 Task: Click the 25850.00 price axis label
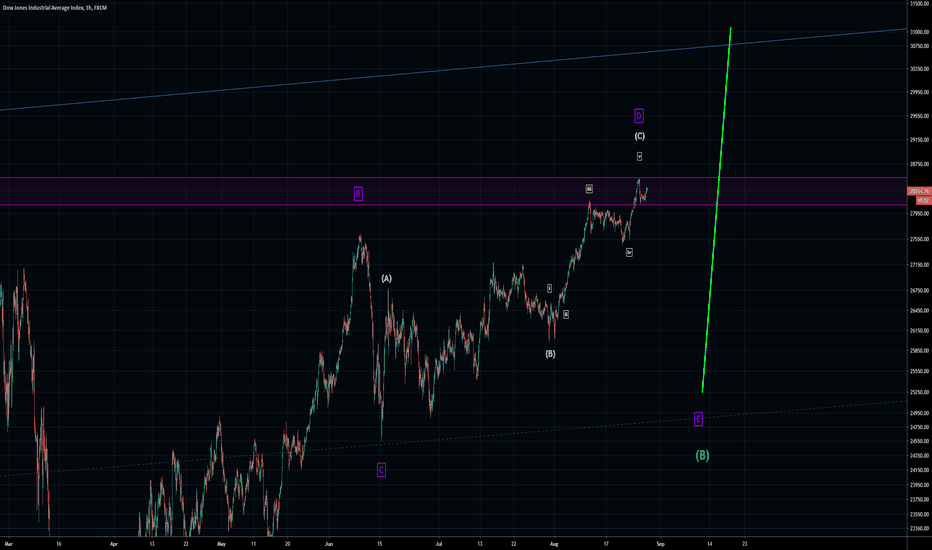click(x=919, y=351)
